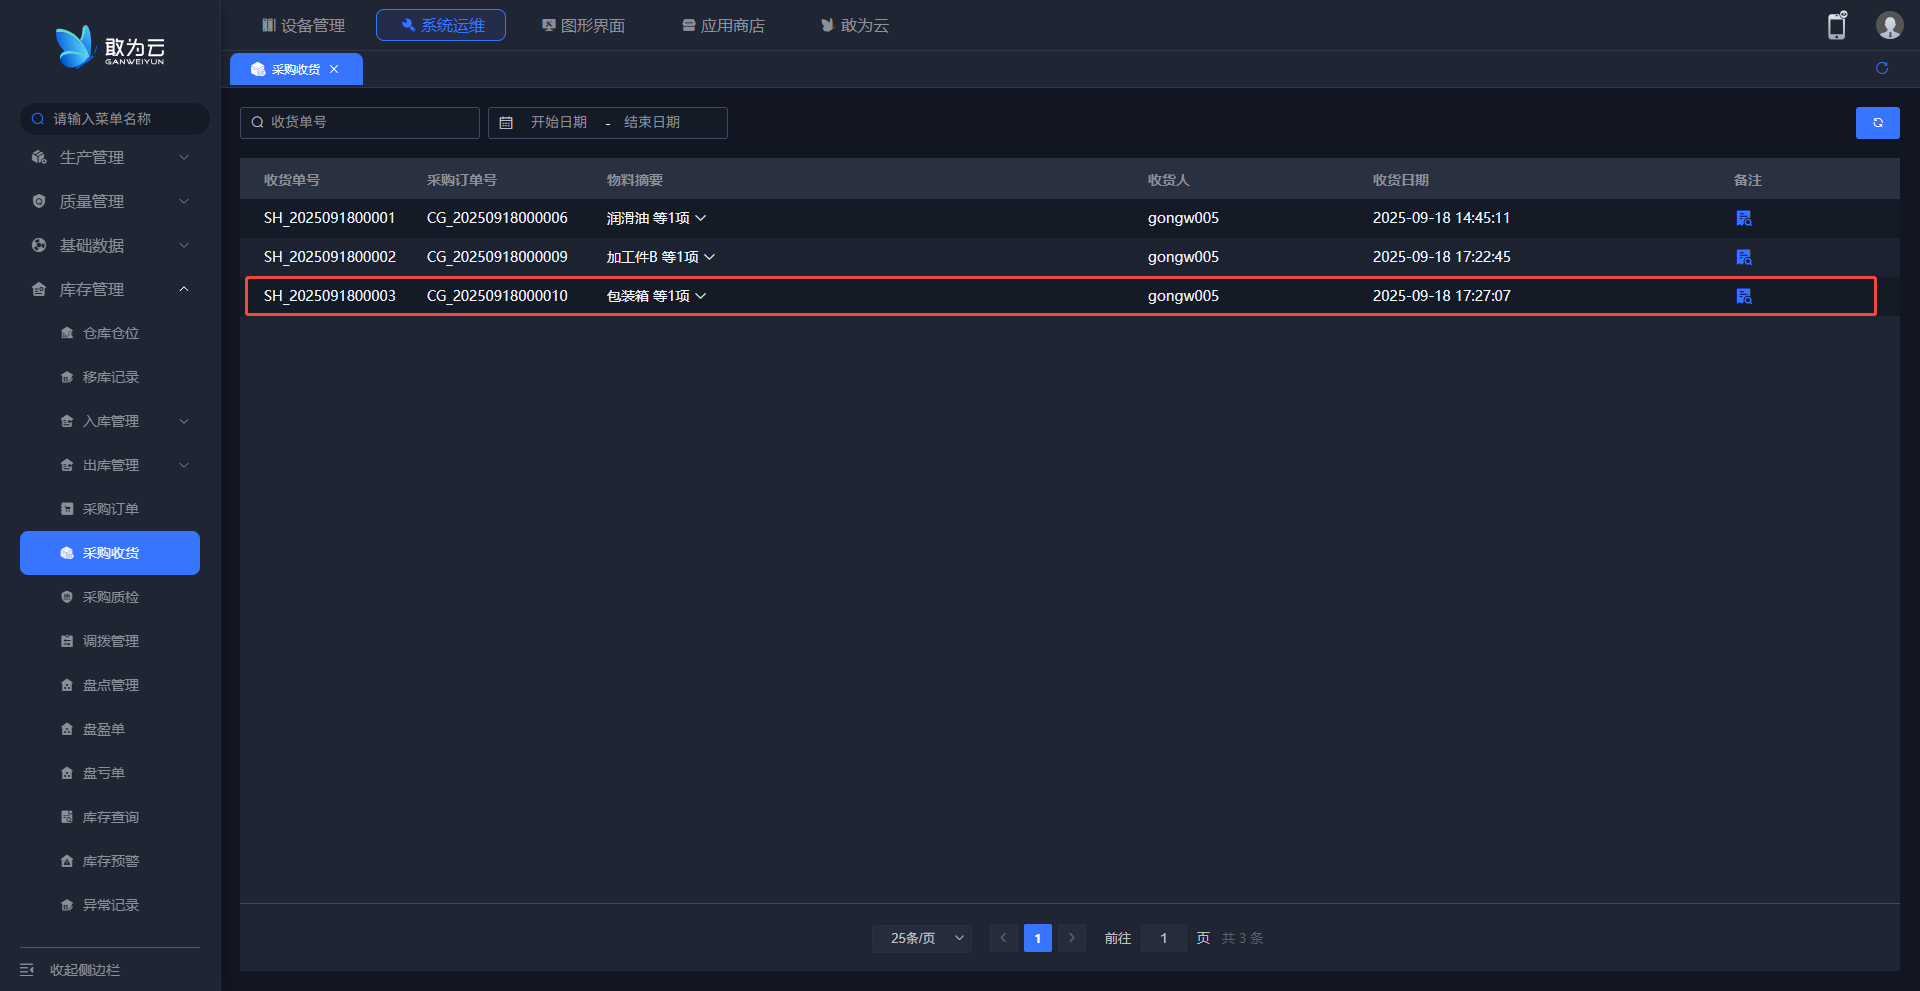This screenshot has height=991, width=1920.
Task: Switch to 设备管理 top menu
Action: (303, 25)
